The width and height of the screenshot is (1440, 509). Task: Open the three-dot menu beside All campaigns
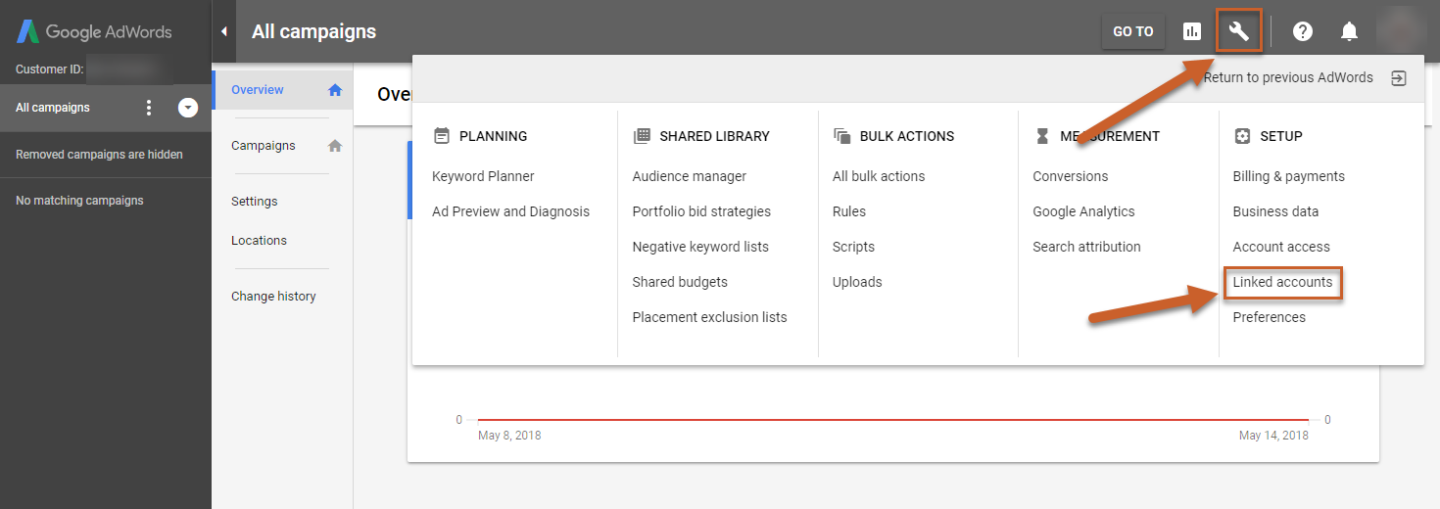[x=149, y=108]
